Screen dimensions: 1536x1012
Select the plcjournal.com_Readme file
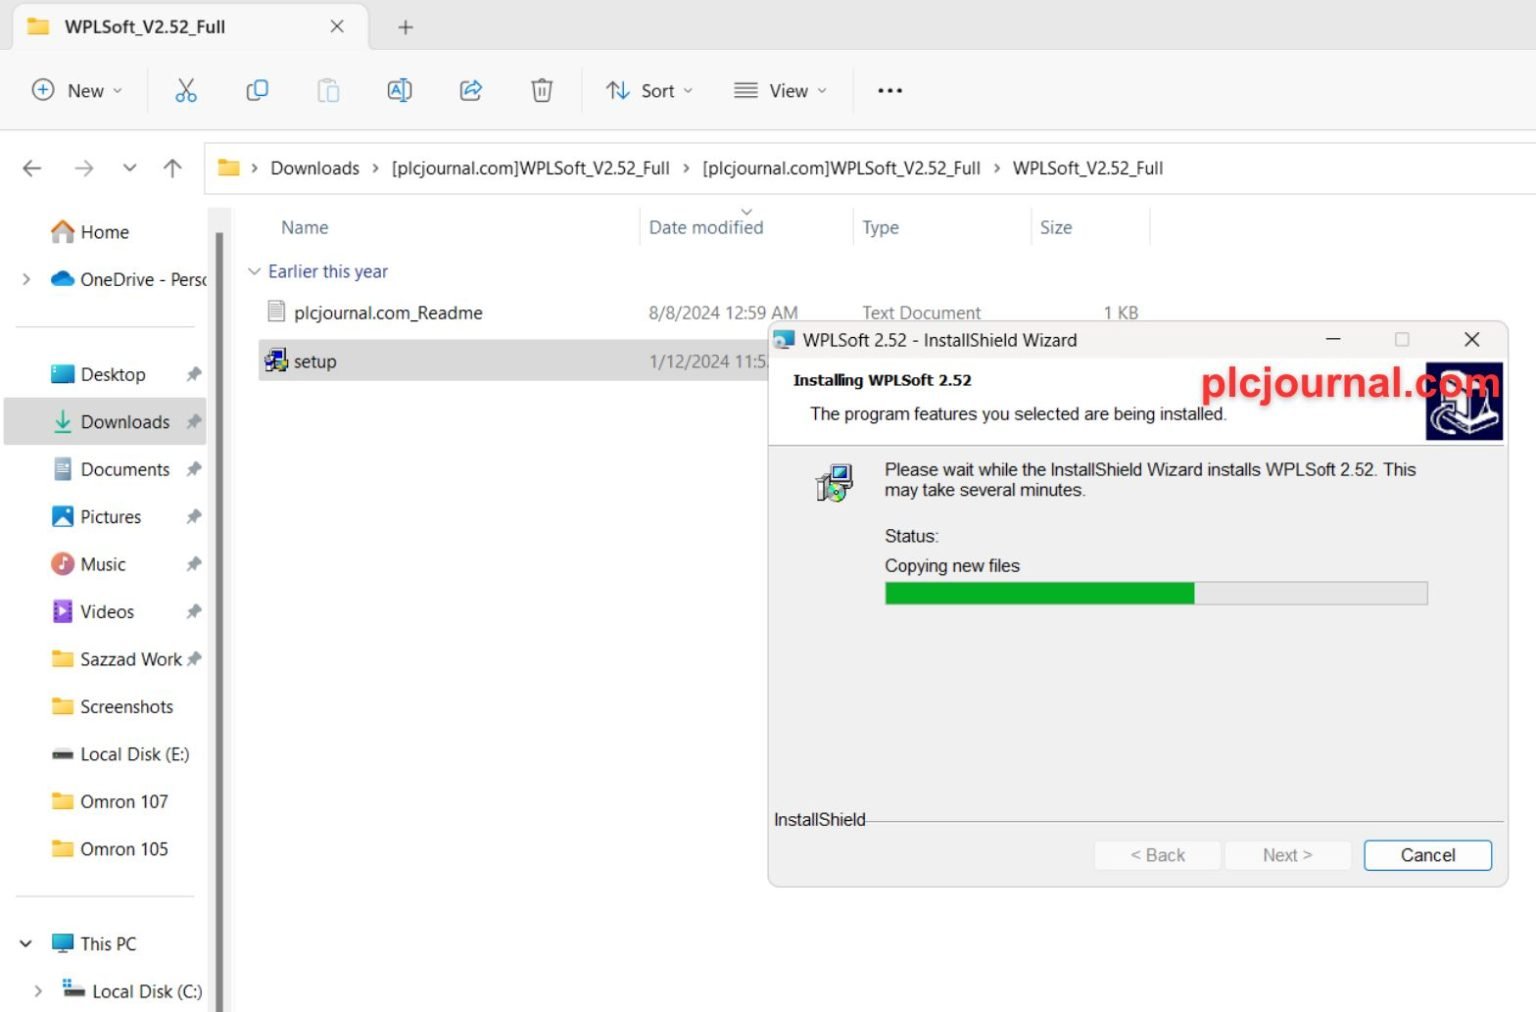click(x=387, y=313)
